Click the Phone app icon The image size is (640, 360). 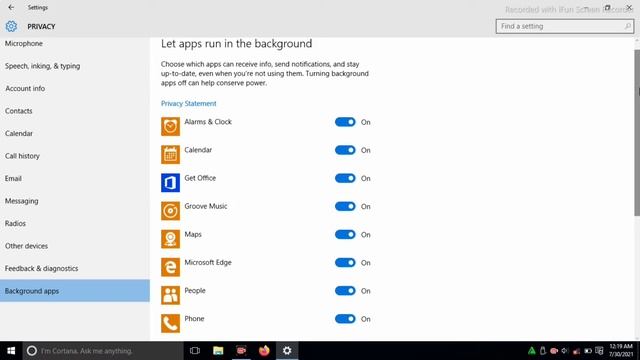coord(170,324)
